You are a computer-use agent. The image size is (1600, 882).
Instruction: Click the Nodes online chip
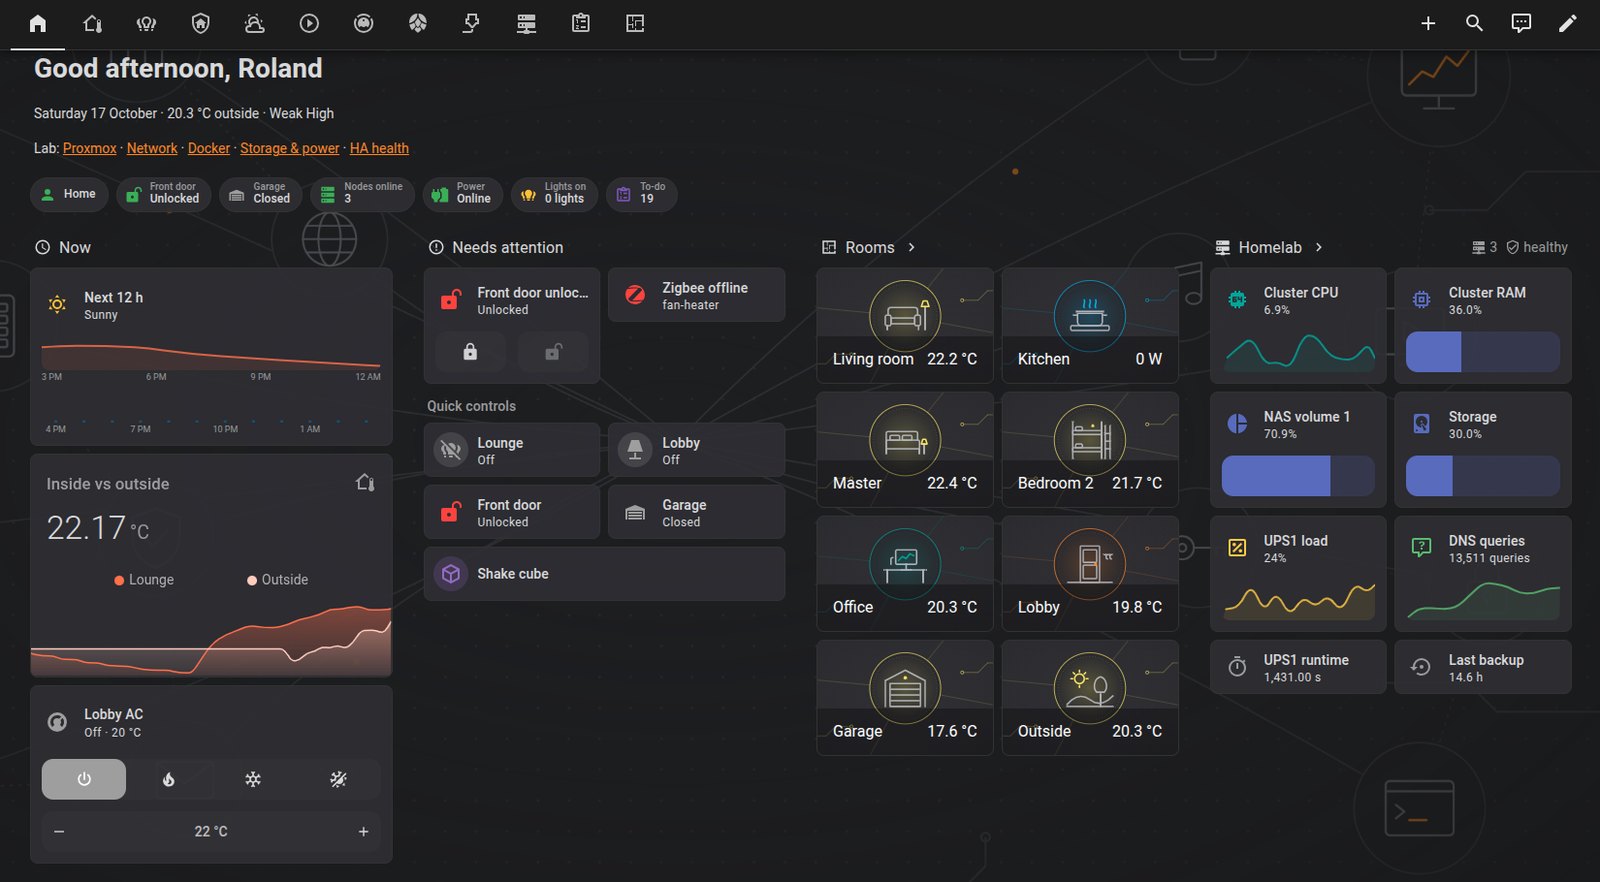pos(362,193)
